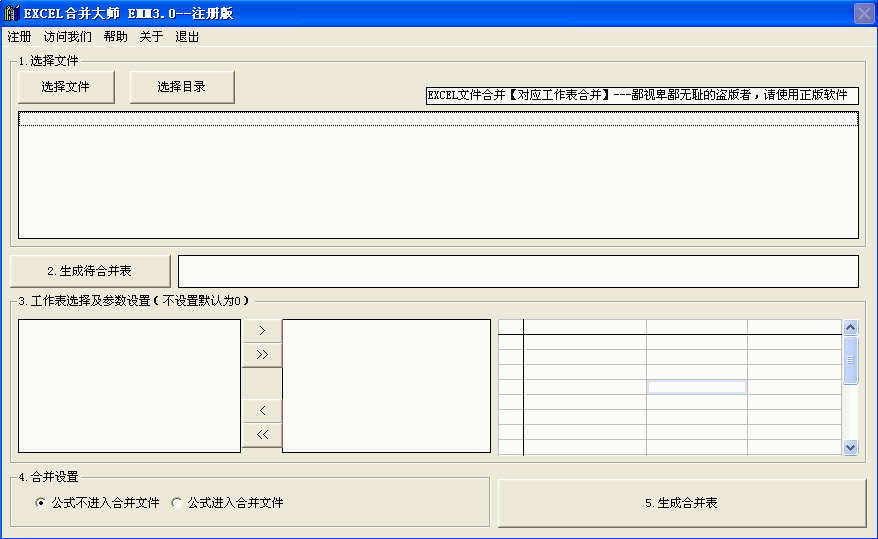Viewport: 878px width, 539px height.
Task: Open the 帮助 menu
Action: 115,37
